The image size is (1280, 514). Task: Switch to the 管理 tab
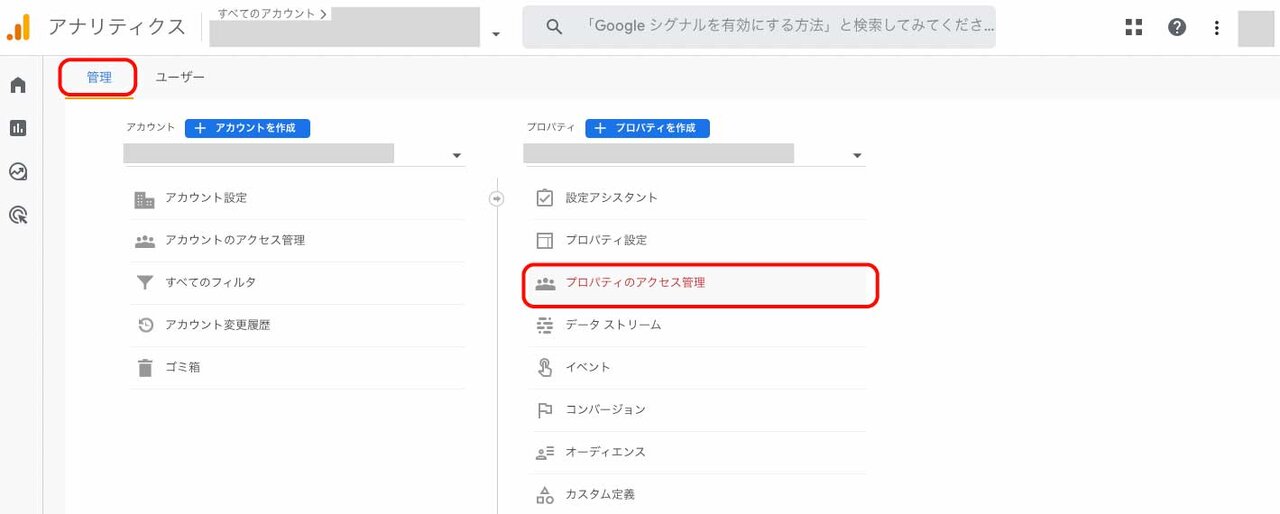coord(99,77)
